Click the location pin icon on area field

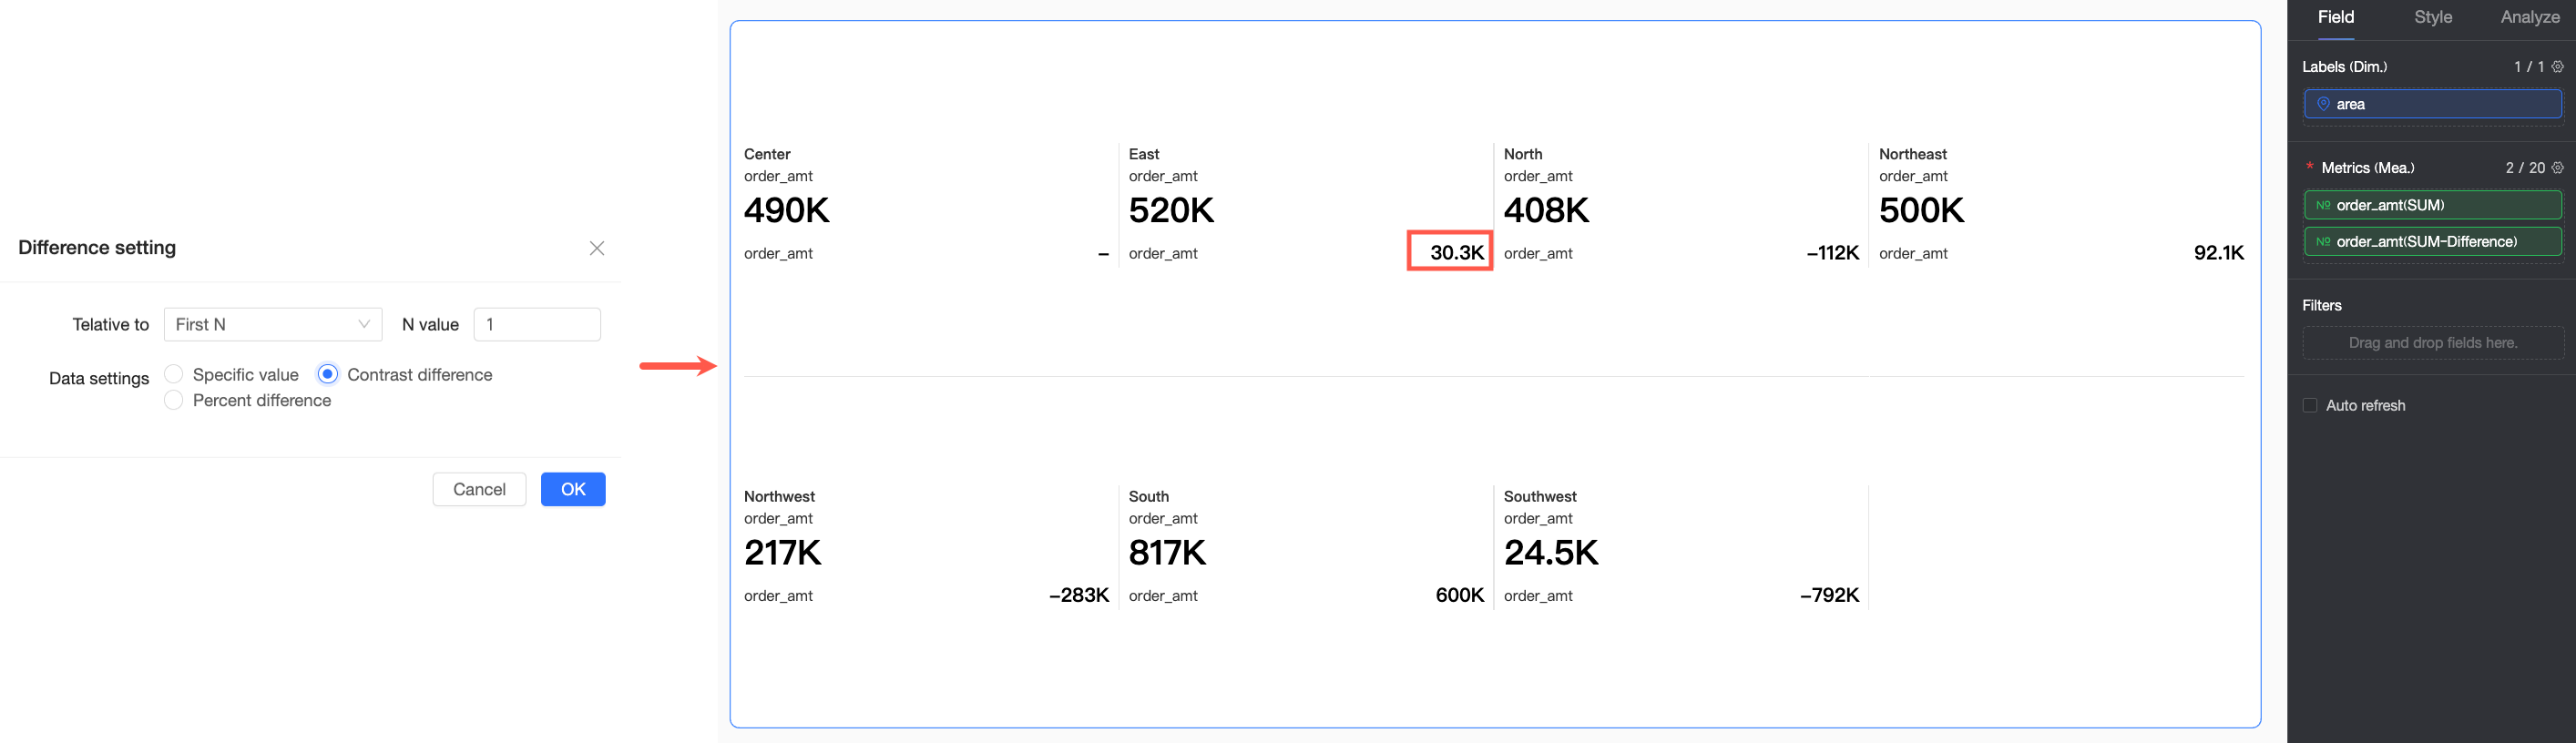click(2323, 104)
